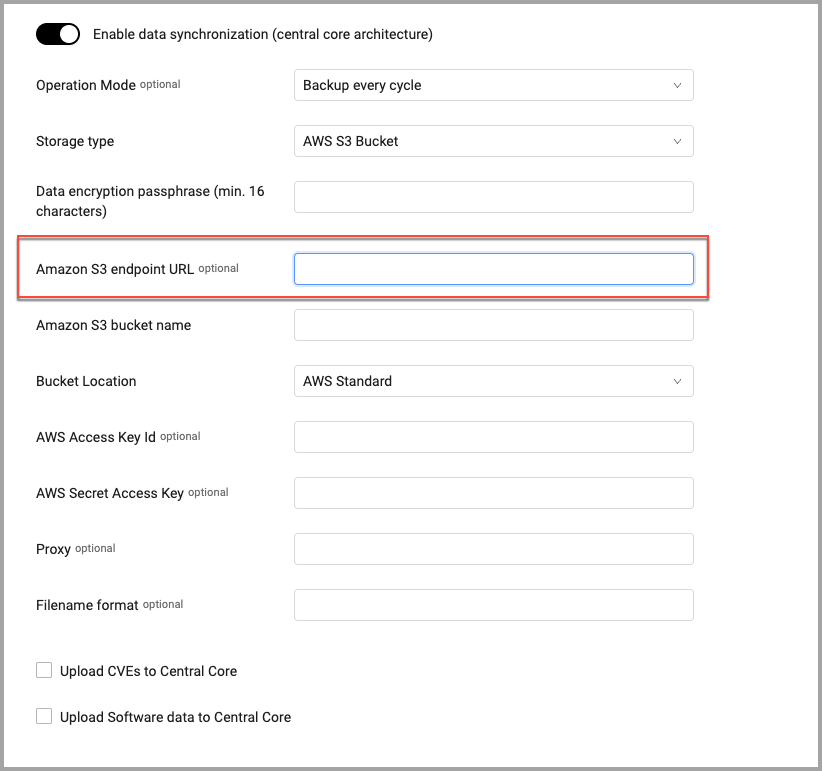This screenshot has height=771, width=822.
Task: Expand the Storage type dropdown
Action: [x=493, y=141]
